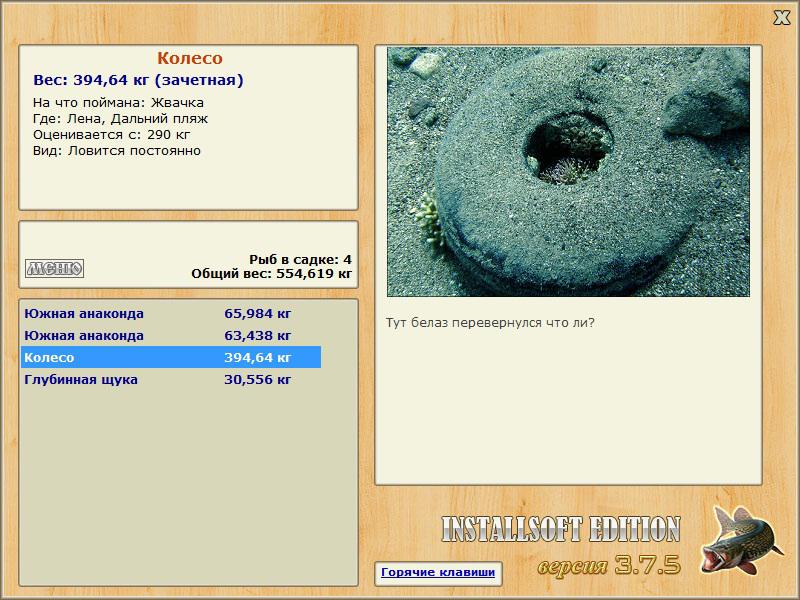This screenshot has width=800, height=600.
Task: Select the highlighted Колесо row
Action: click(x=171, y=357)
